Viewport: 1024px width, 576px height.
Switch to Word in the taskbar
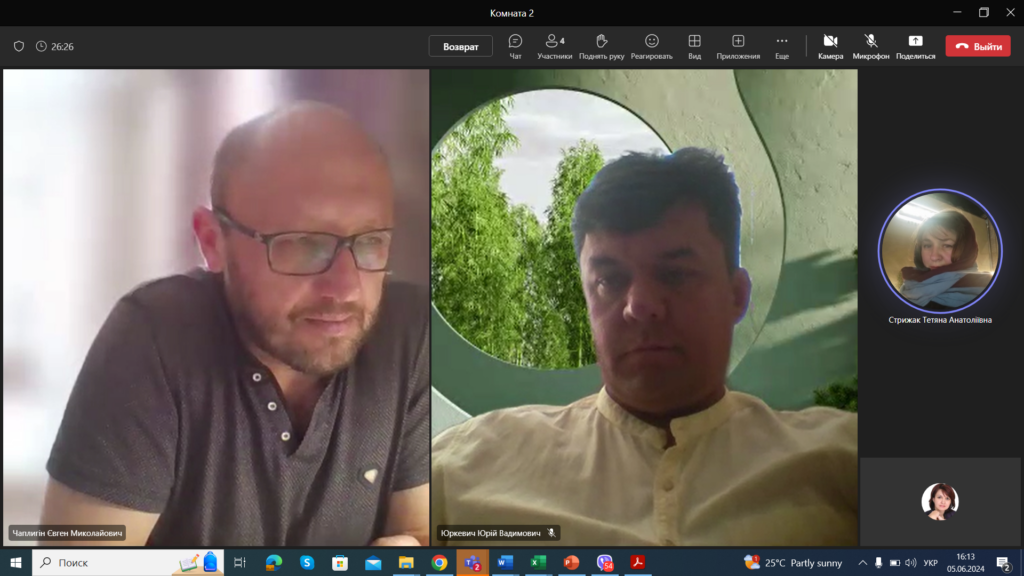[505, 563]
